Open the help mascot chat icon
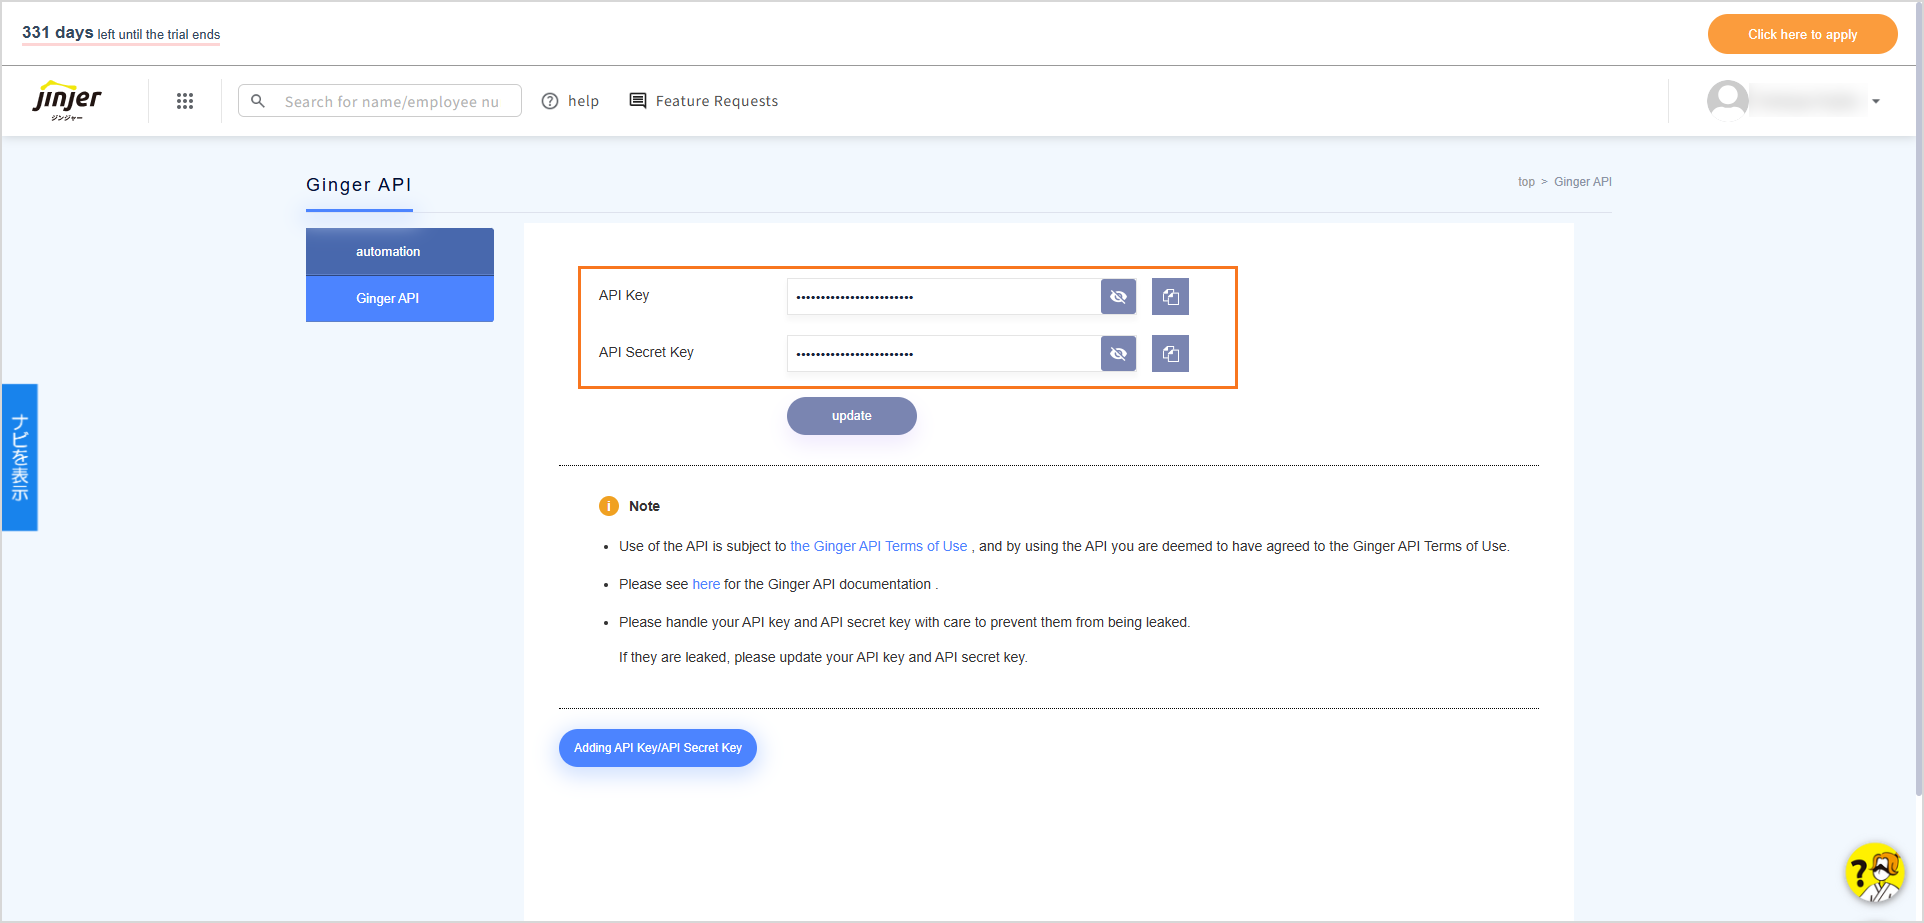 1874,873
